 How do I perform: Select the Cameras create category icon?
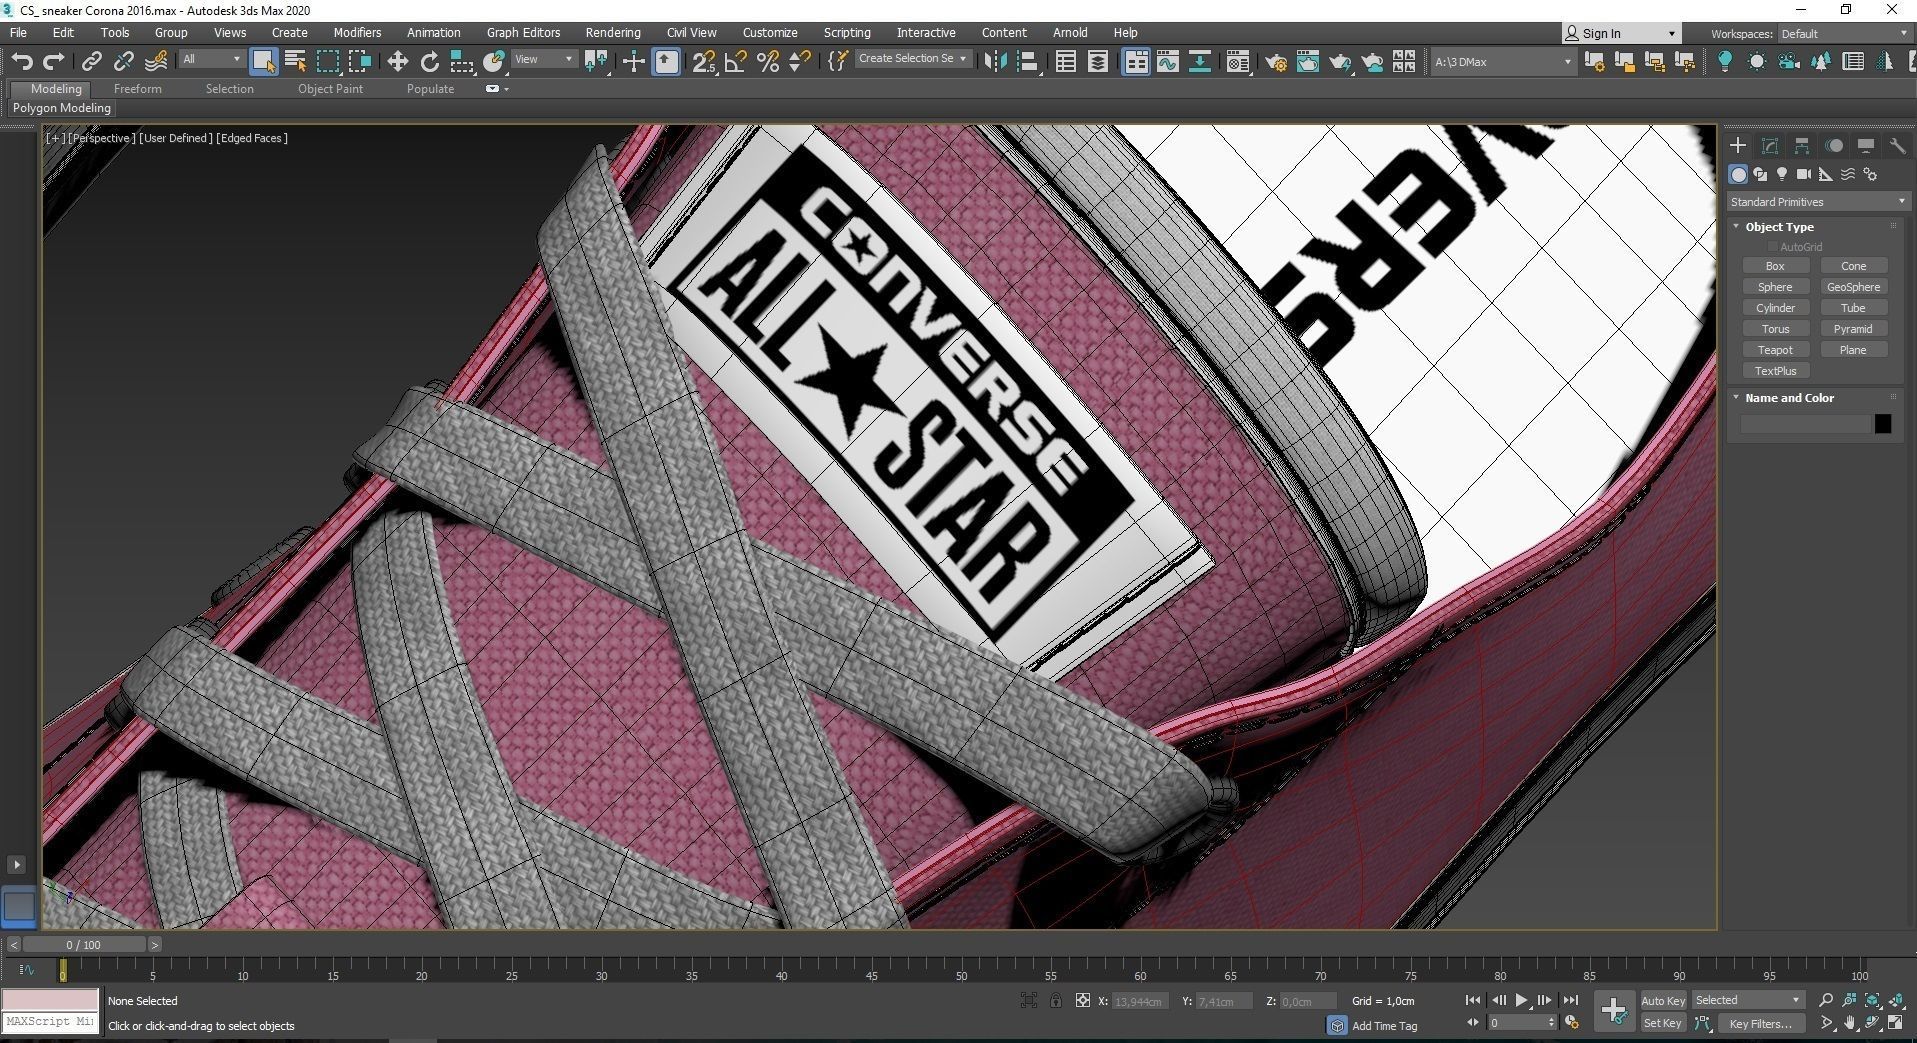coord(1804,174)
